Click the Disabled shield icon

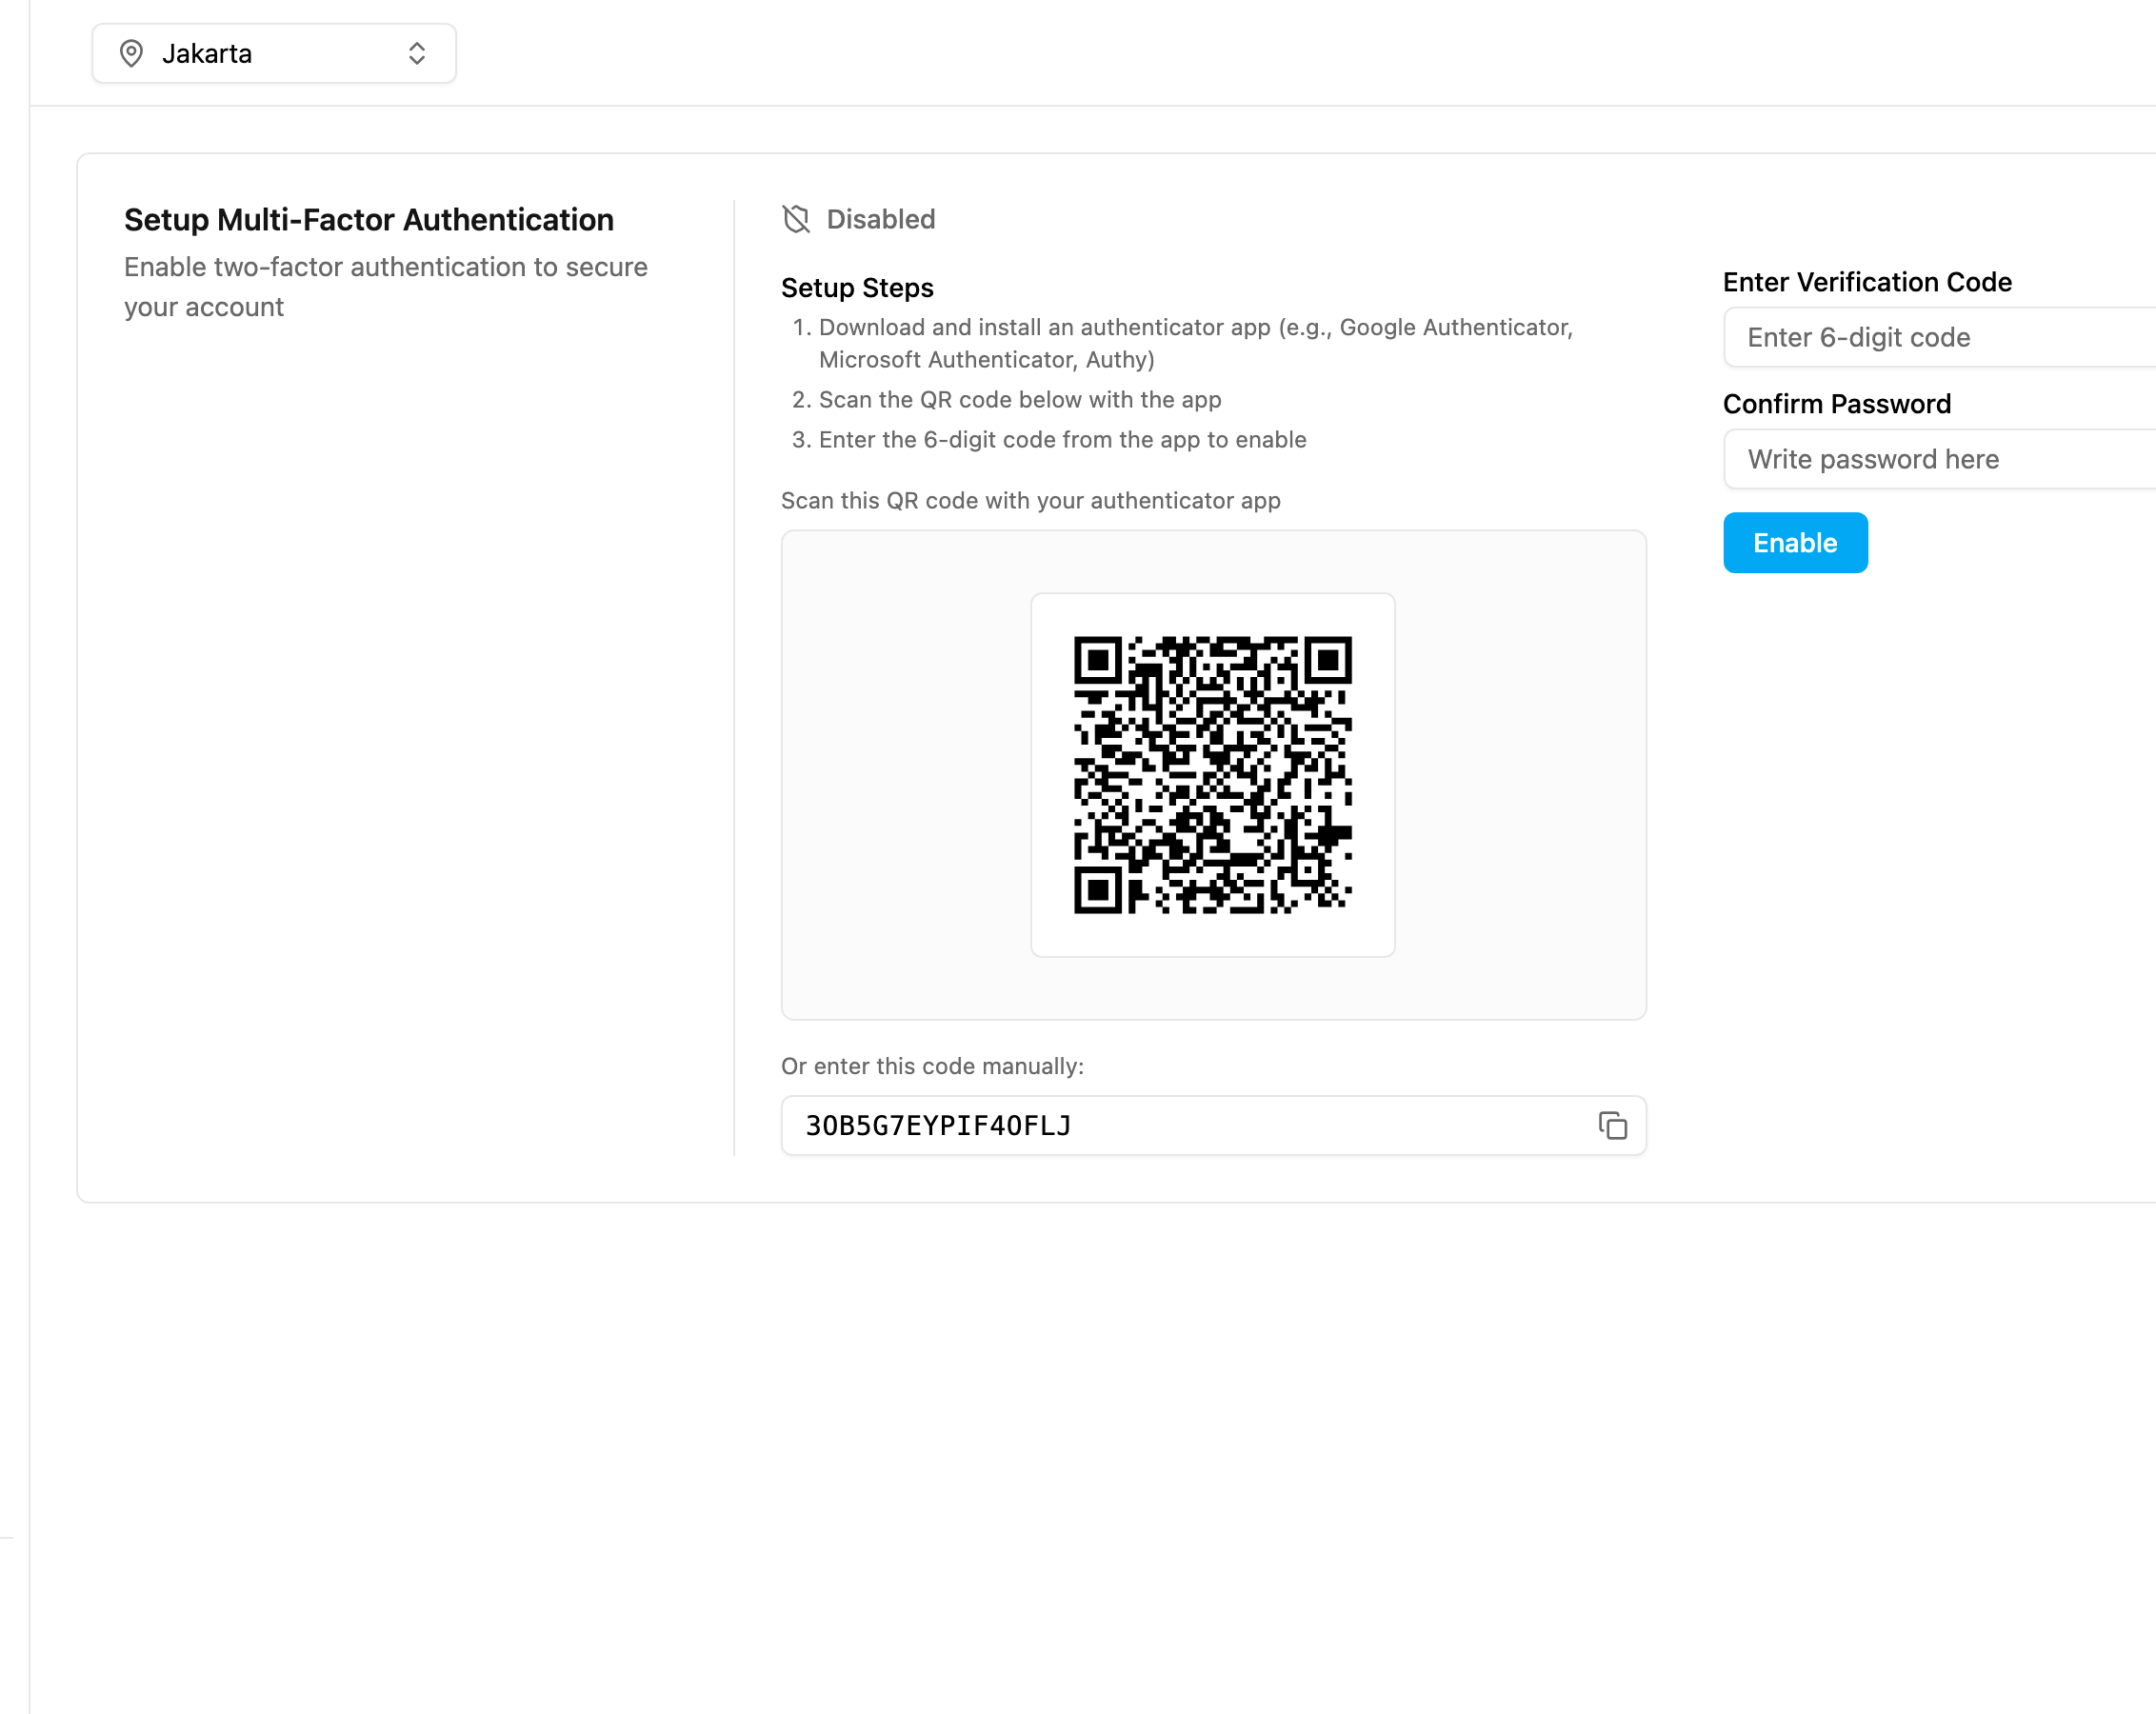(x=796, y=219)
